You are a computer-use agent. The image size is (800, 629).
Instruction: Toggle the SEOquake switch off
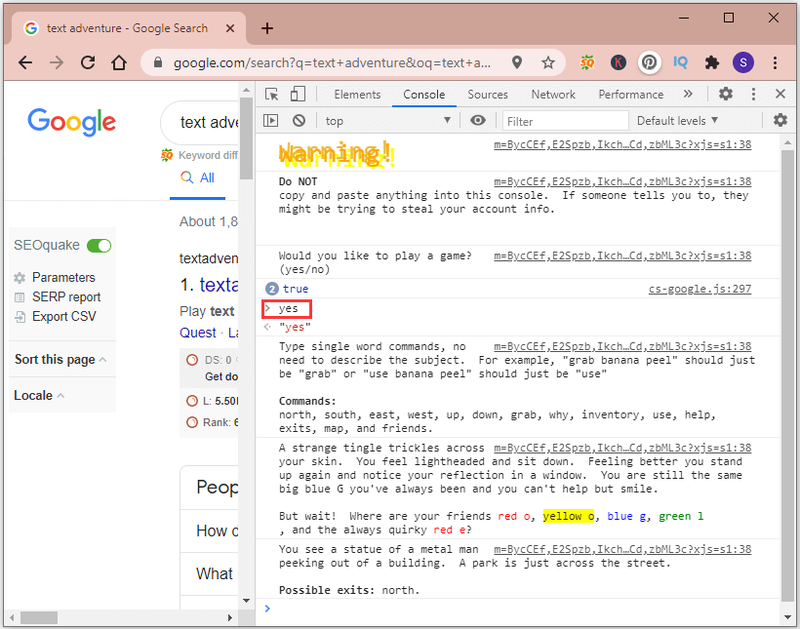tap(99, 246)
